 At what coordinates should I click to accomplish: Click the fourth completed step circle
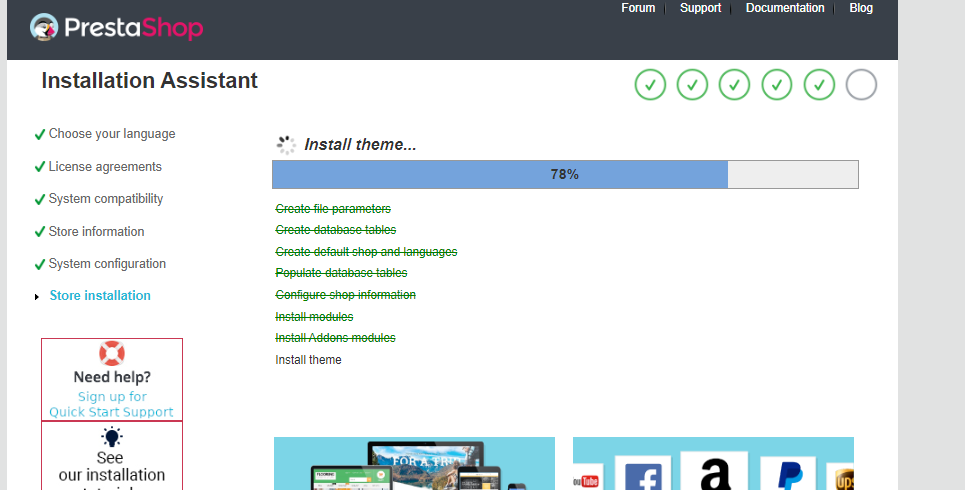[x=777, y=84]
